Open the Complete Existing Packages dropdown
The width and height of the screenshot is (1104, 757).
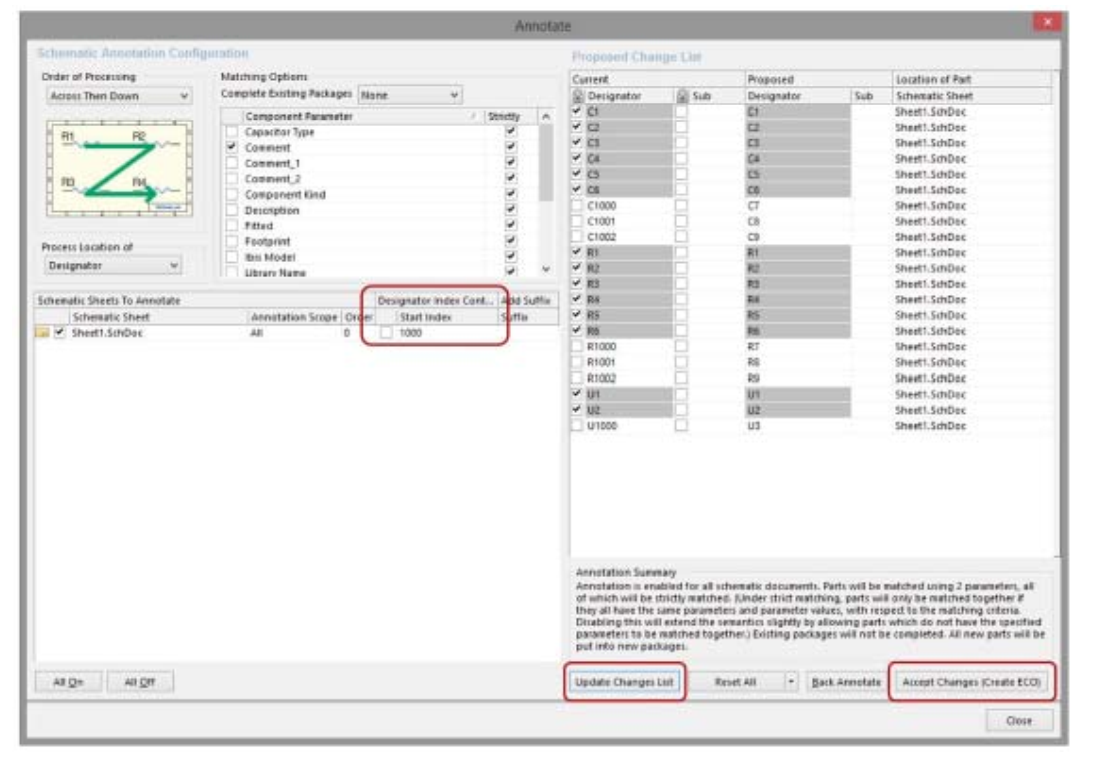coord(410,95)
